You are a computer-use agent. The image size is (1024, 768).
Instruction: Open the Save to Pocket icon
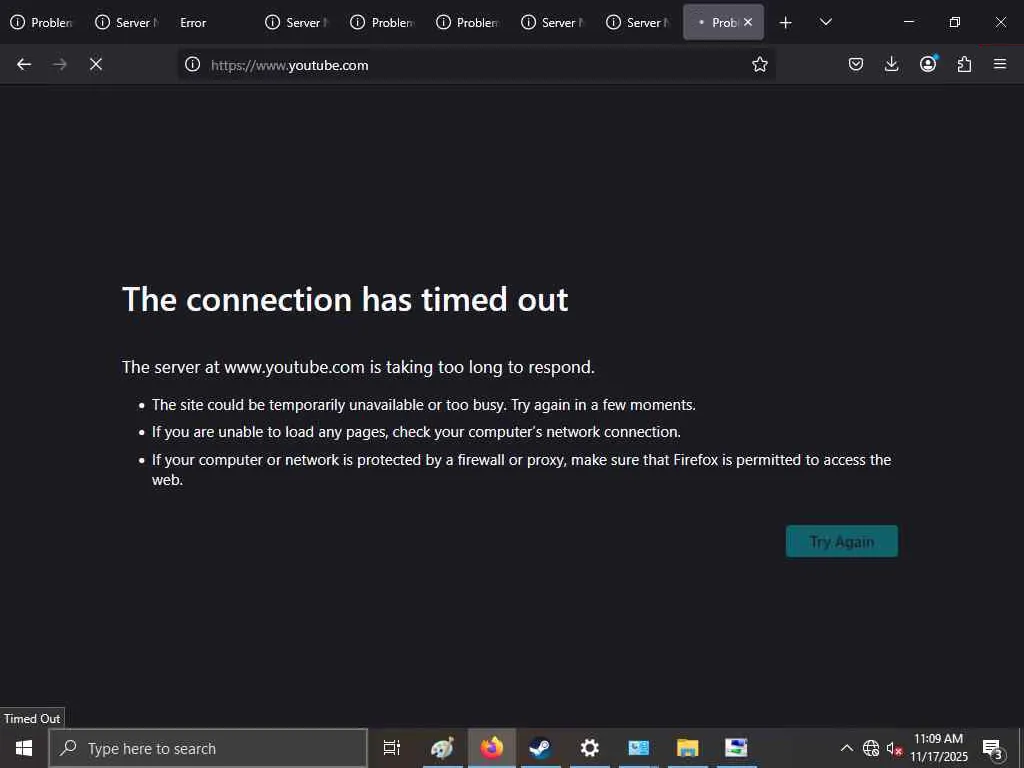click(856, 64)
